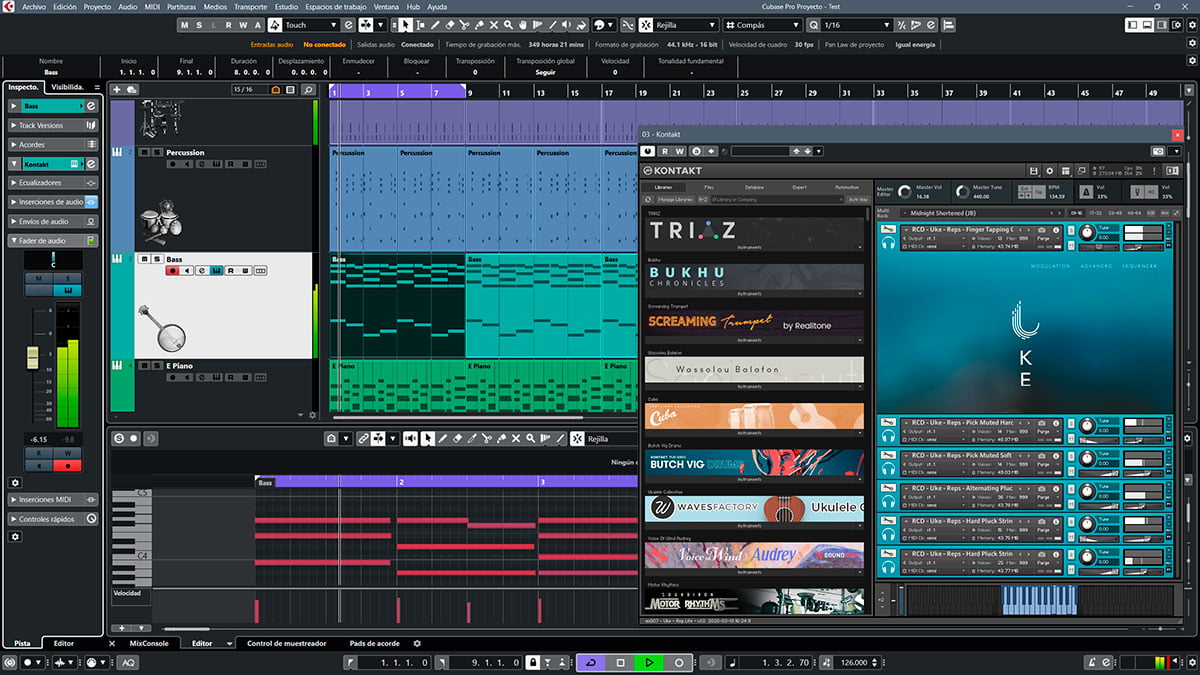Click the Control de muestreador tab
Image resolution: width=1200 pixels, height=675 pixels.
(x=287, y=643)
